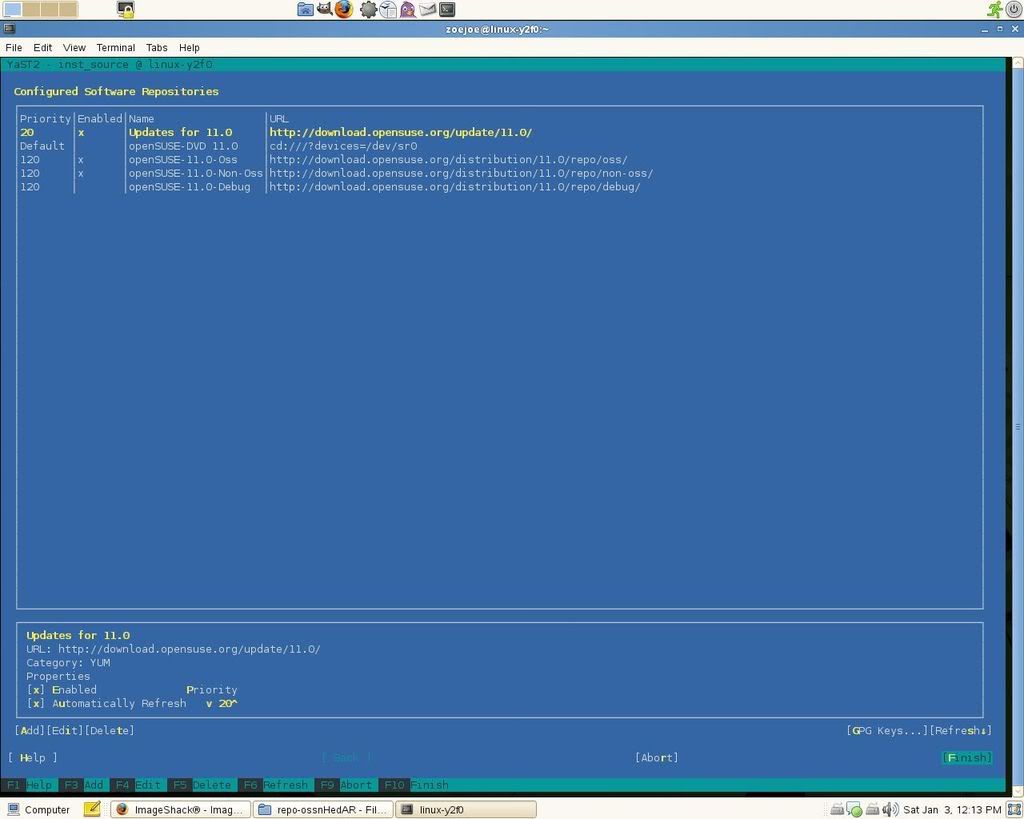The width and height of the screenshot is (1024, 819).
Task: Select the Updates for 11.0 repository row
Action: coord(500,133)
